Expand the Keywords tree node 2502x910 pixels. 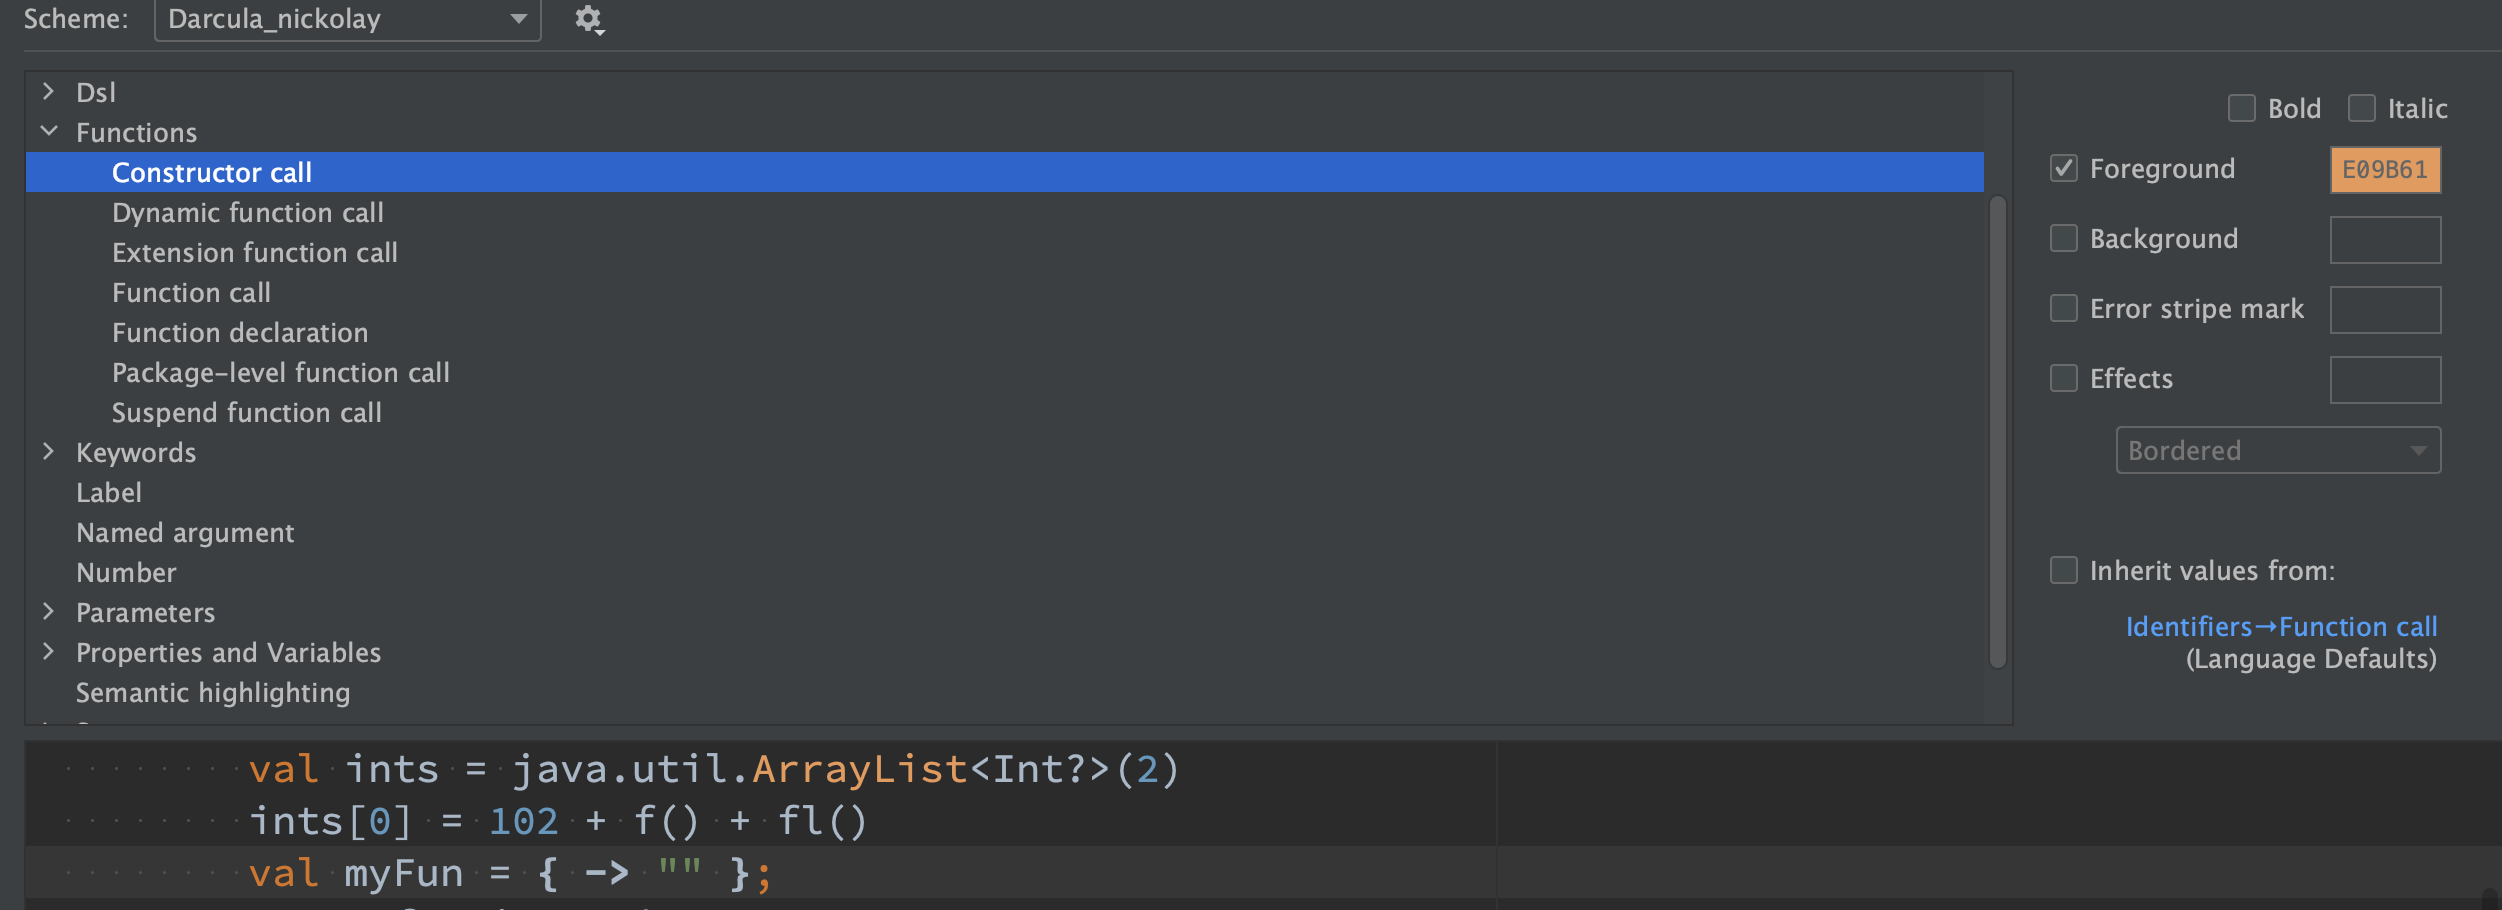pyautogui.click(x=48, y=452)
